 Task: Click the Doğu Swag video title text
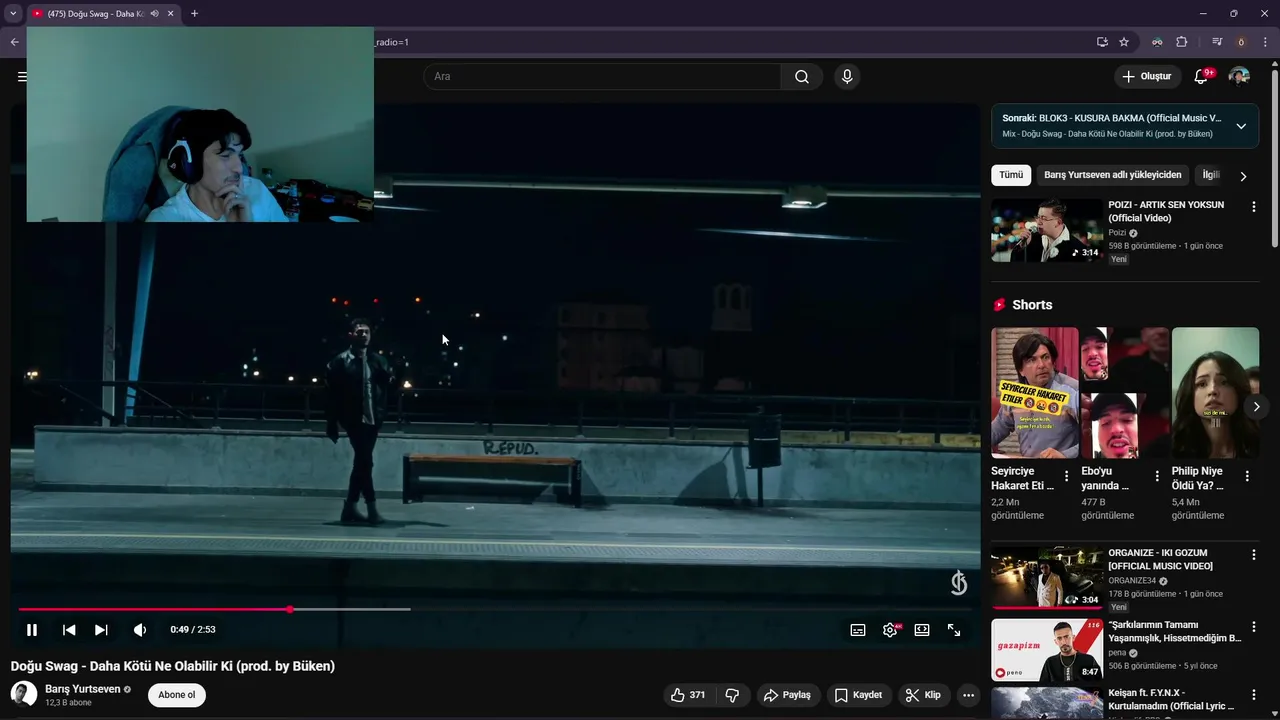click(173, 666)
